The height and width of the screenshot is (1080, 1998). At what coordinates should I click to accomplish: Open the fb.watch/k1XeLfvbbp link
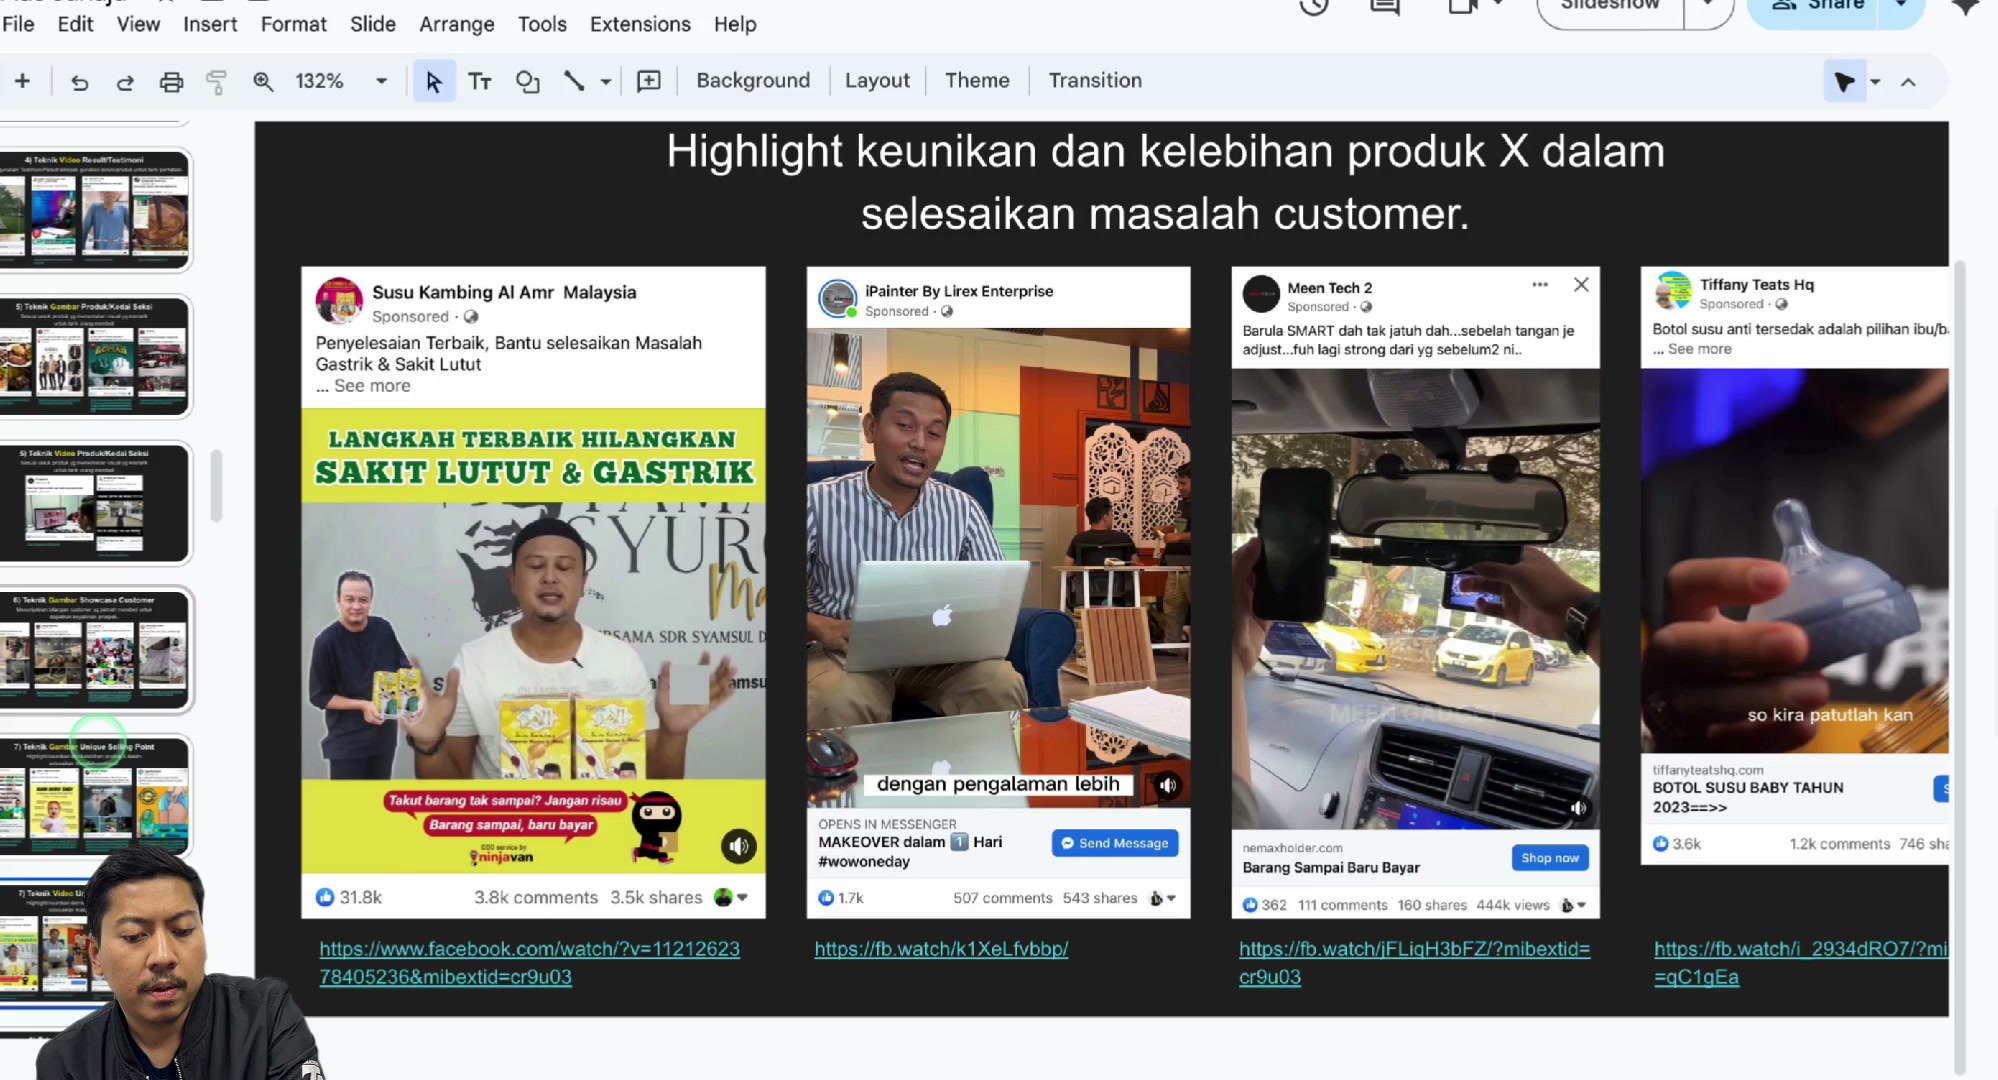pos(941,949)
